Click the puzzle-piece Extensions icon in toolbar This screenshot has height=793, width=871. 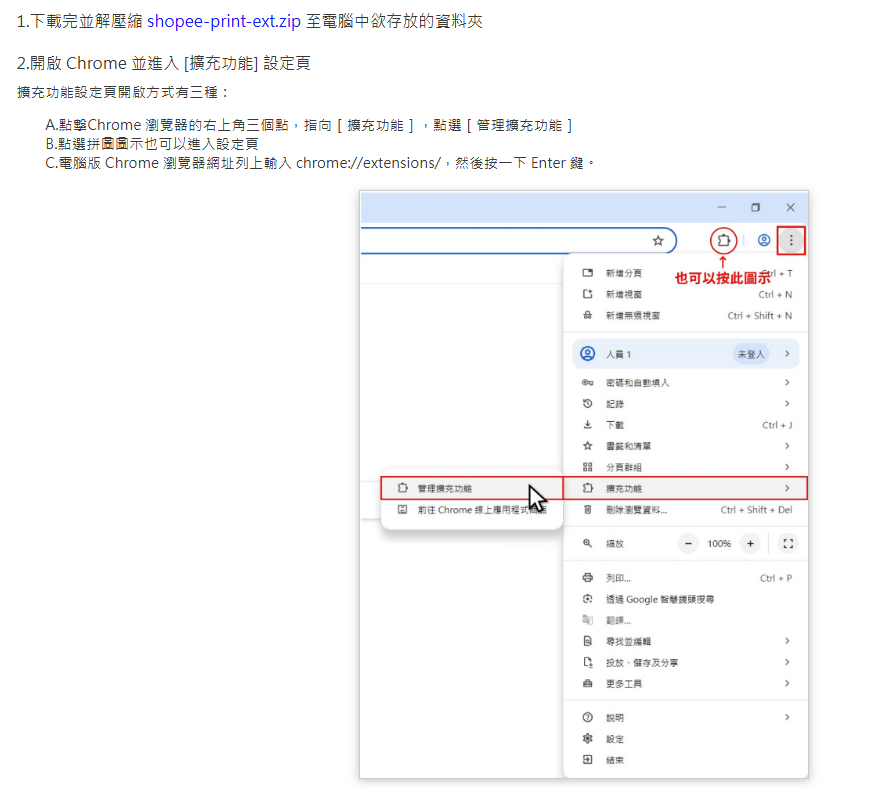[x=724, y=241]
